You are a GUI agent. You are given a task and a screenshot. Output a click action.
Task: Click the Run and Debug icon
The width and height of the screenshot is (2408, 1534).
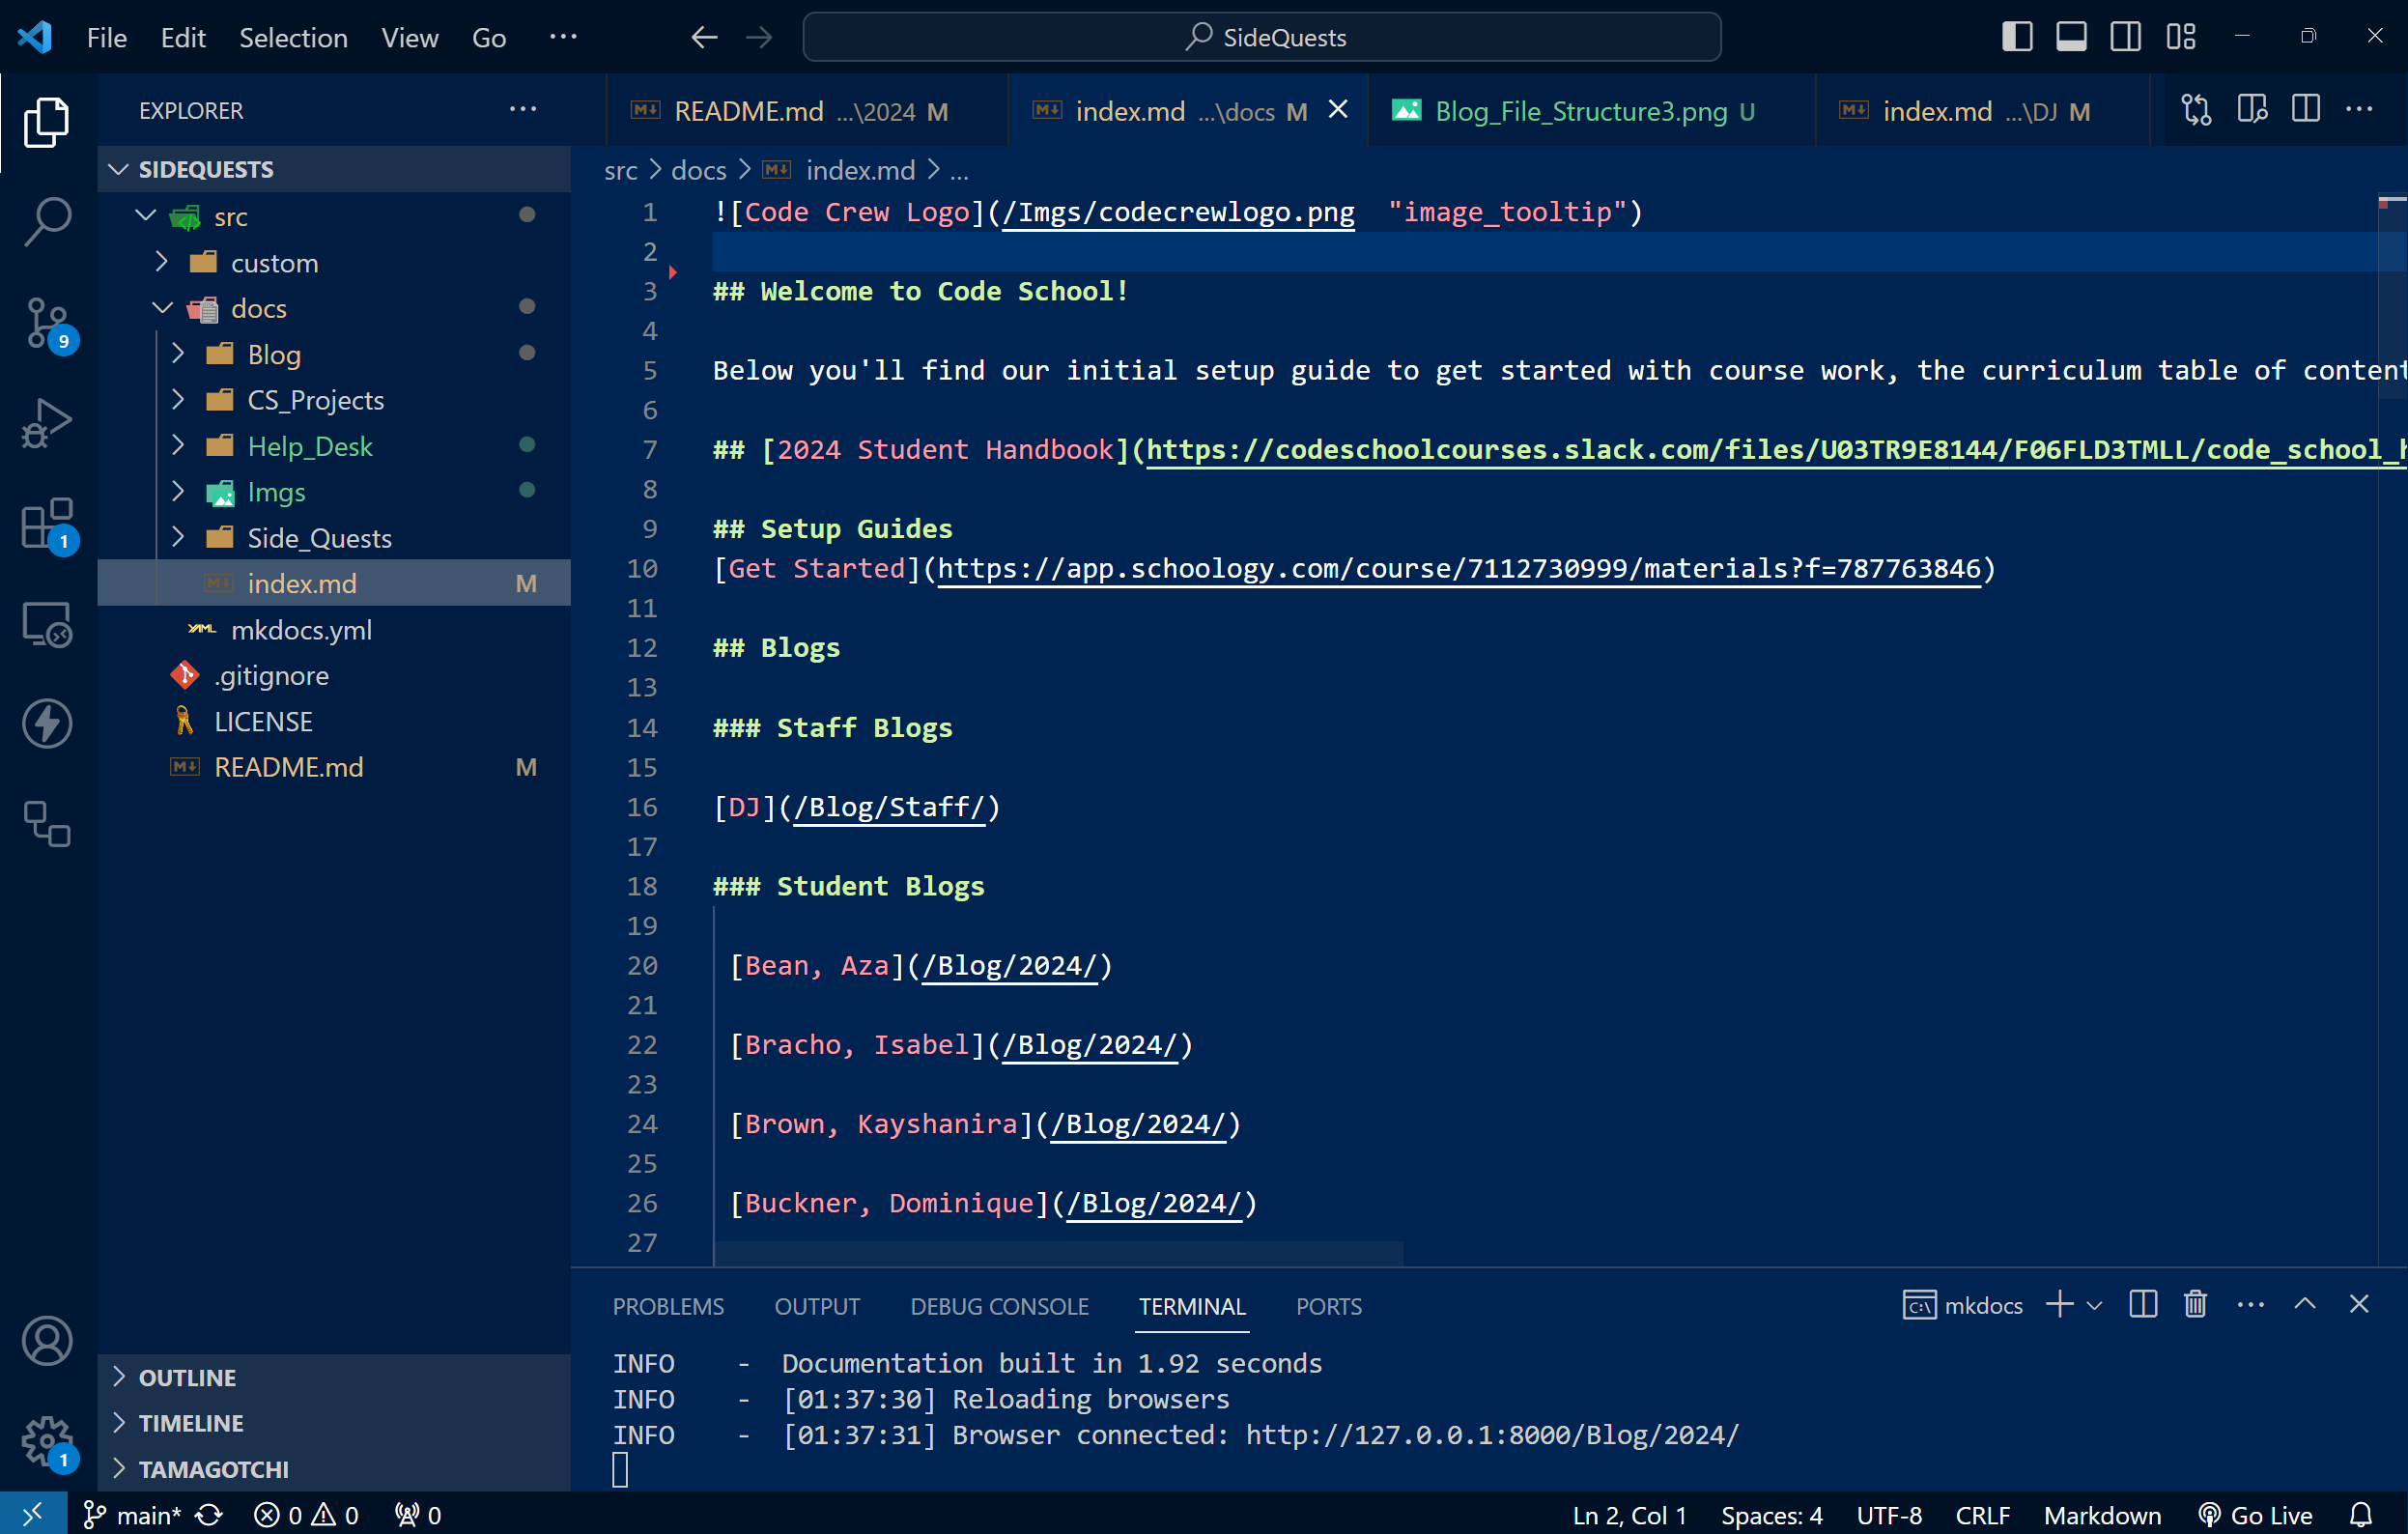pos(47,417)
